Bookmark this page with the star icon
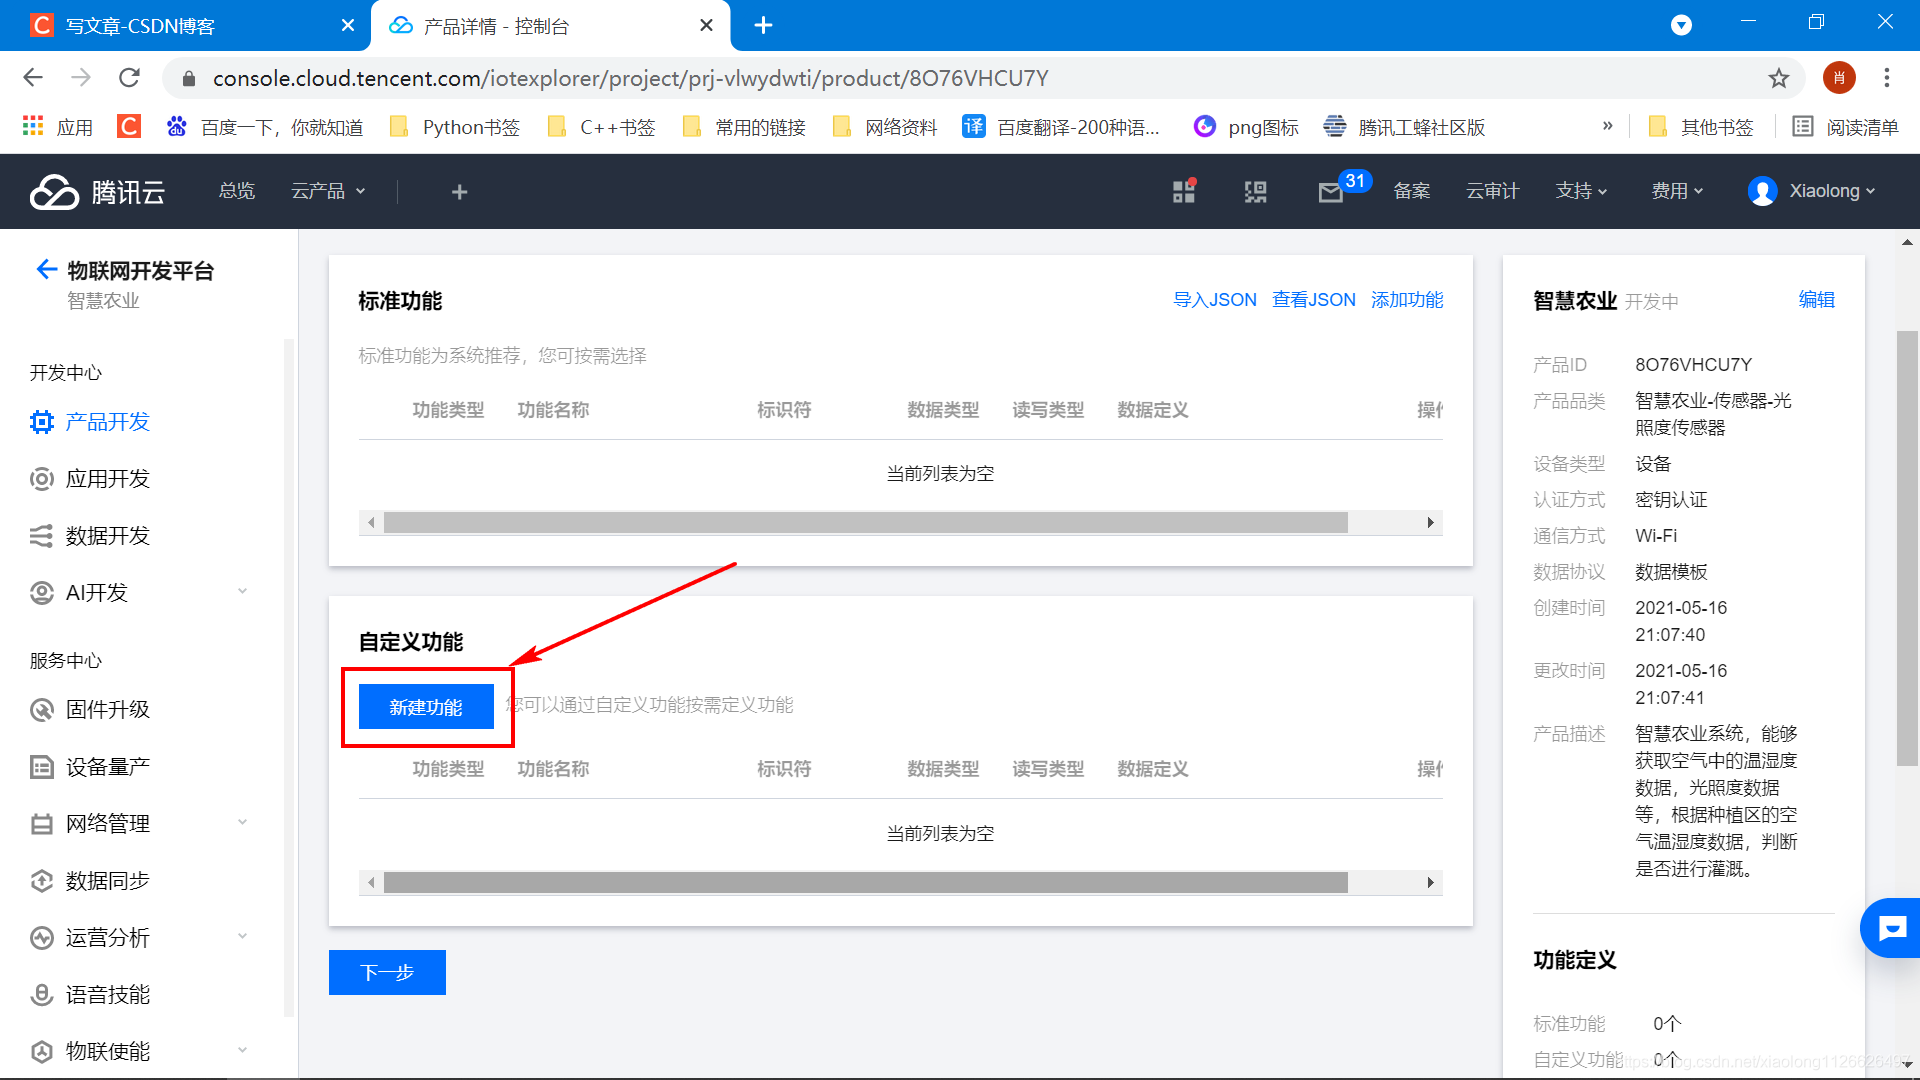Viewport: 1920px width, 1080px height. [x=1778, y=78]
